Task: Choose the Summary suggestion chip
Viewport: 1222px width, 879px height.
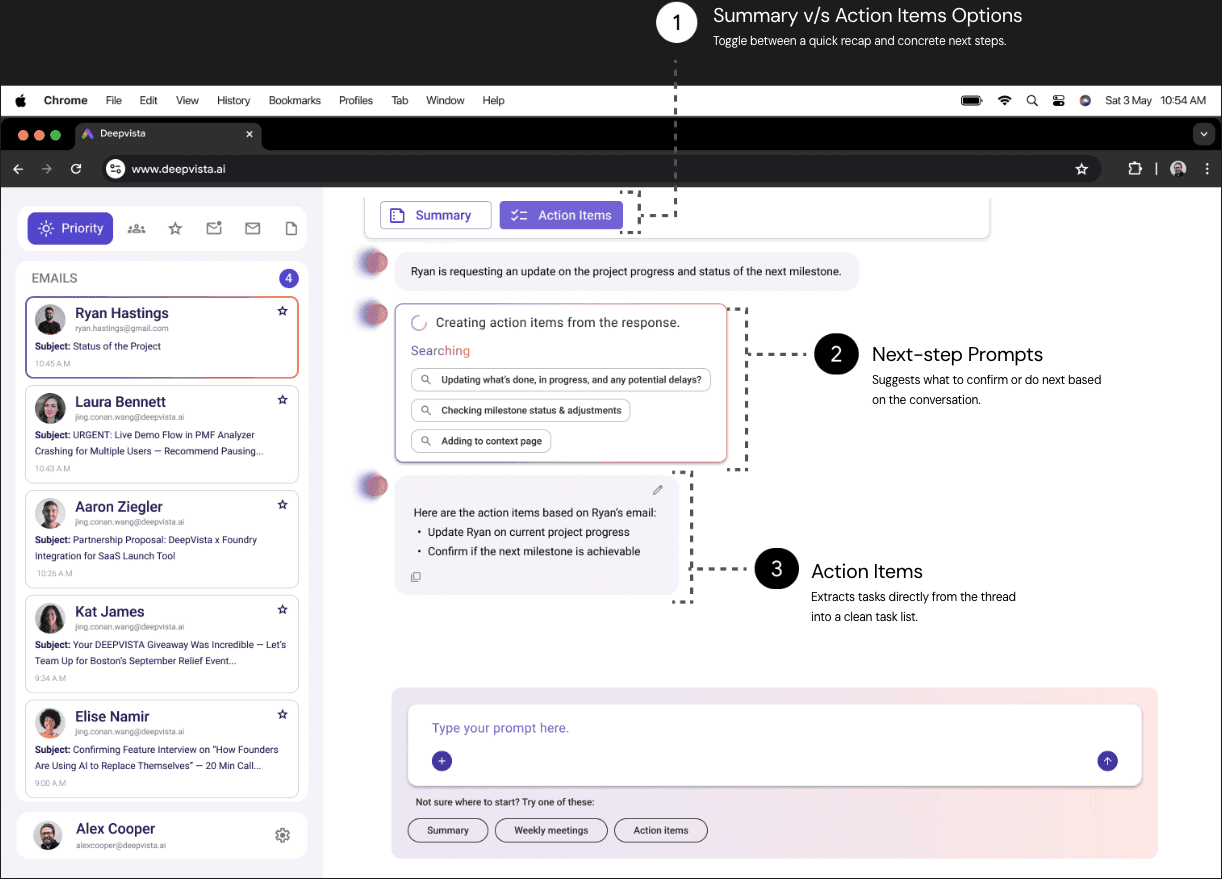Action: [448, 830]
